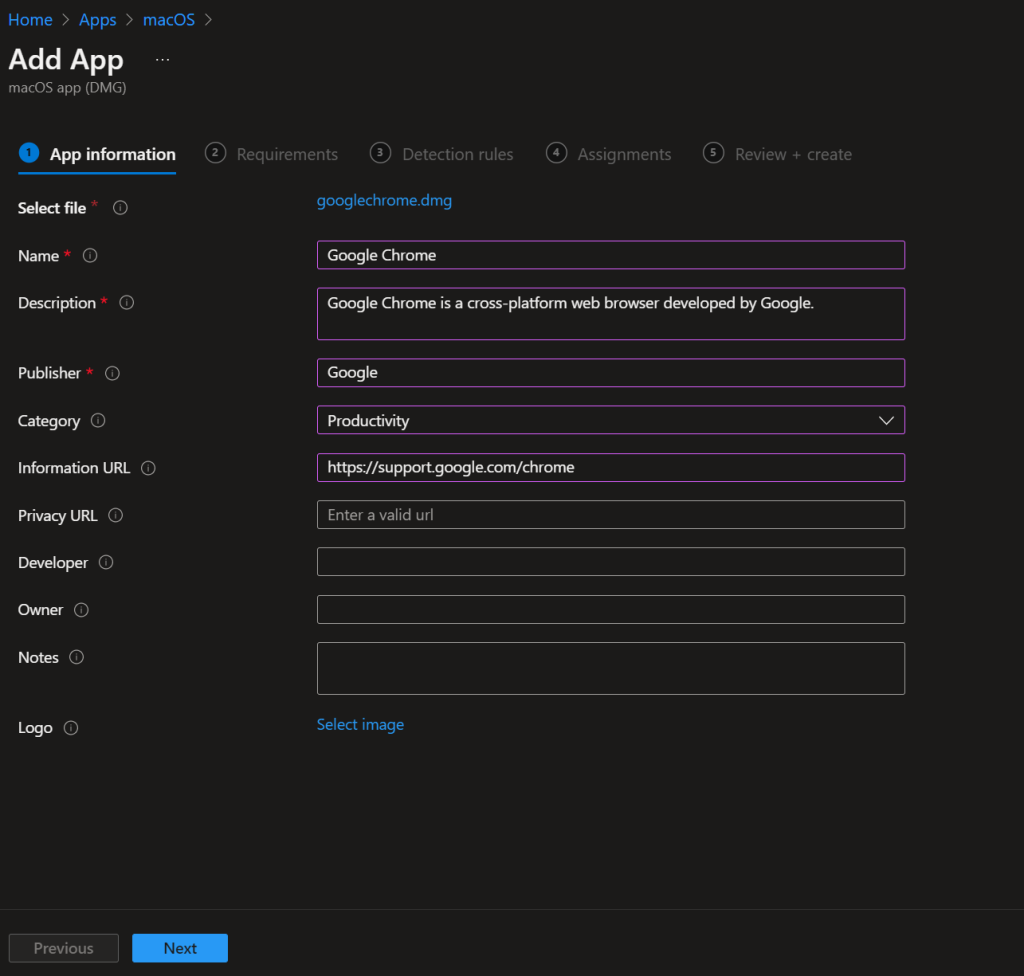Click the Publisher info icon
This screenshot has height=976, width=1024.
(x=112, y=373)
